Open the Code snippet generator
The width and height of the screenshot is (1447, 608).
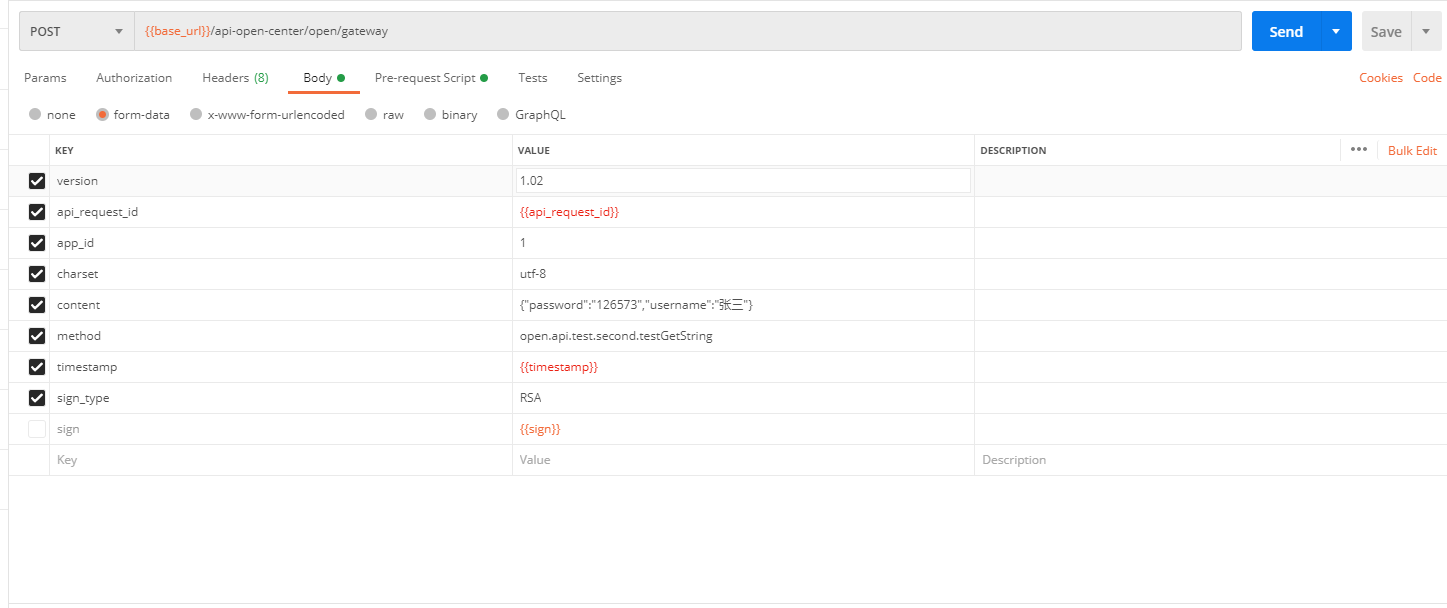click(x=1427, y=77)
